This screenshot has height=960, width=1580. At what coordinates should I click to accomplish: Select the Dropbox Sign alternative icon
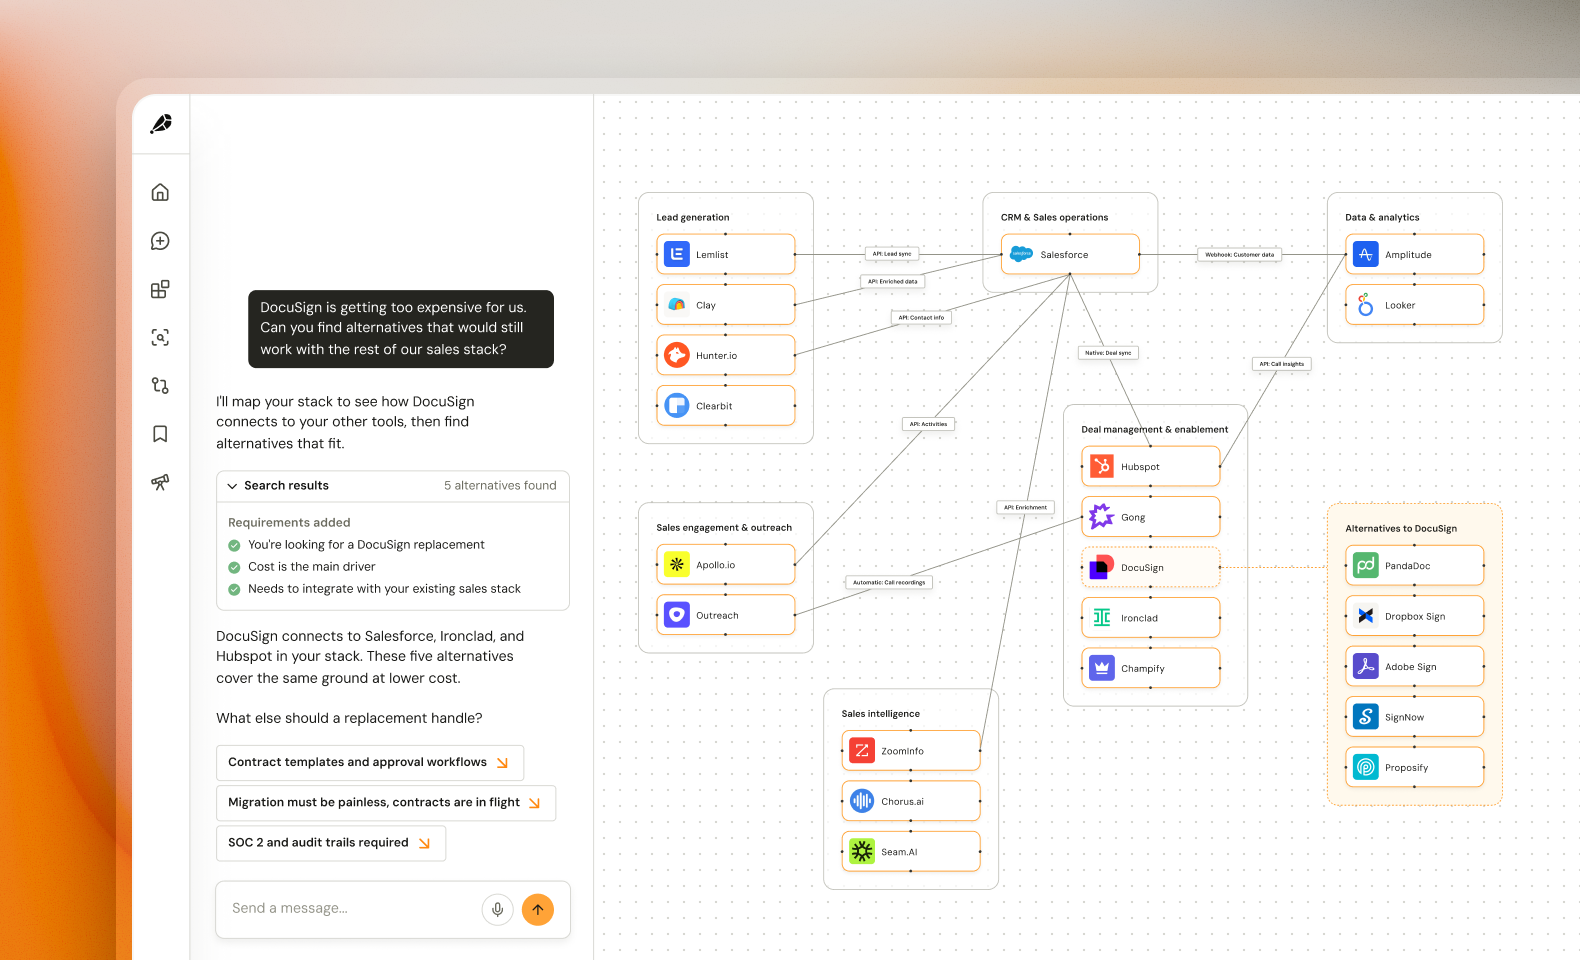coord(1365,616)
